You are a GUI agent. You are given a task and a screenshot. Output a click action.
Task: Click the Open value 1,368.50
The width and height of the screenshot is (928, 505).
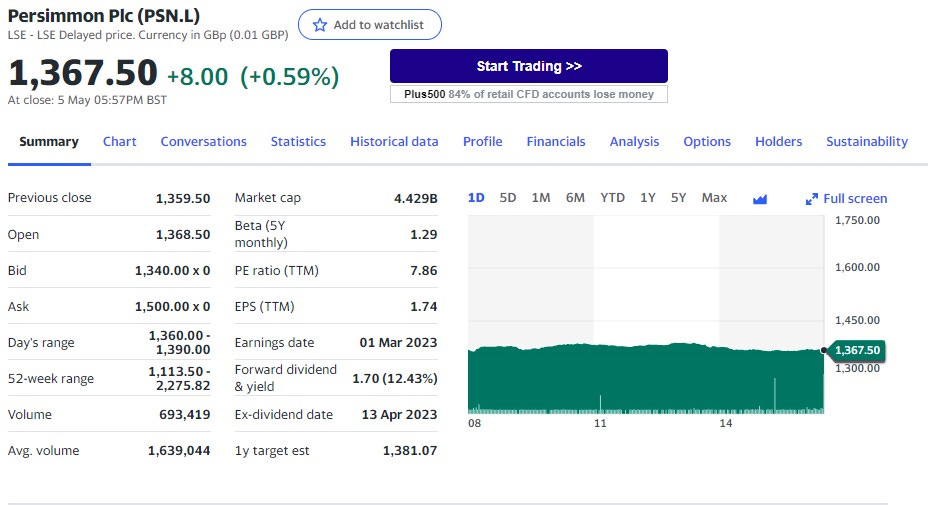click(x=183, y=234)
